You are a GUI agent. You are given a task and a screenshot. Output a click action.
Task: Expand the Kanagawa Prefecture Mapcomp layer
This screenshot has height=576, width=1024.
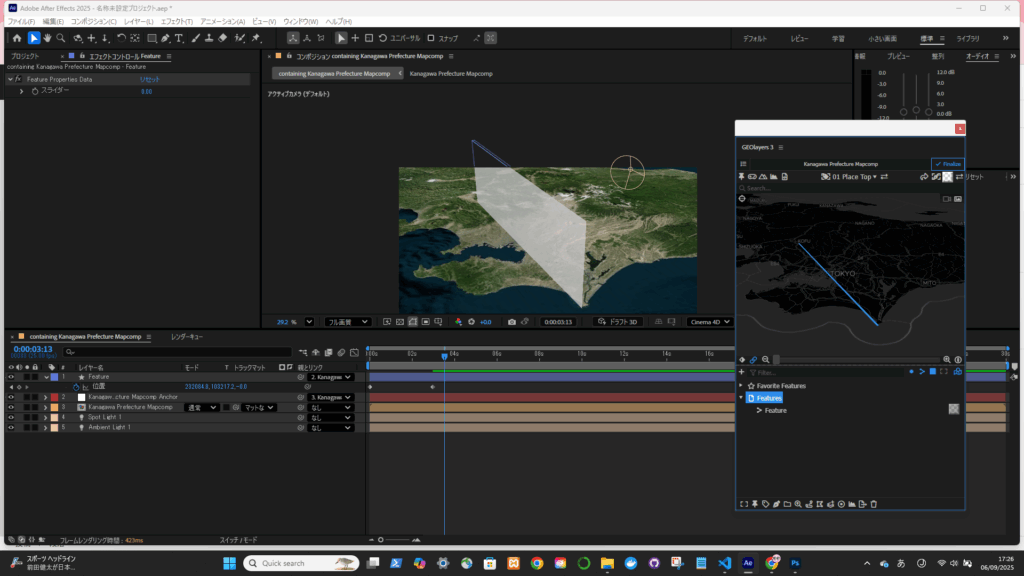[x=45, y=407]
